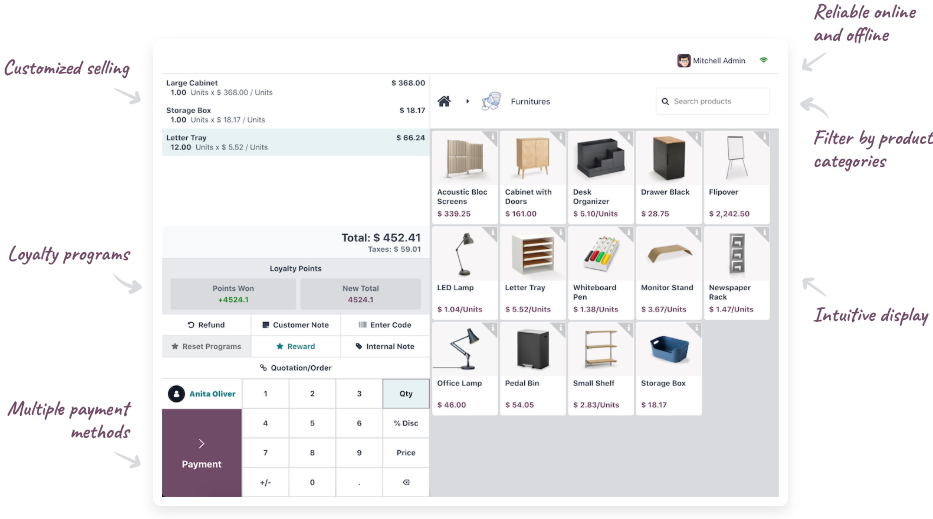Click the Furnitures category icon
The image size is (933, 519).
click(x=491, y=101)
